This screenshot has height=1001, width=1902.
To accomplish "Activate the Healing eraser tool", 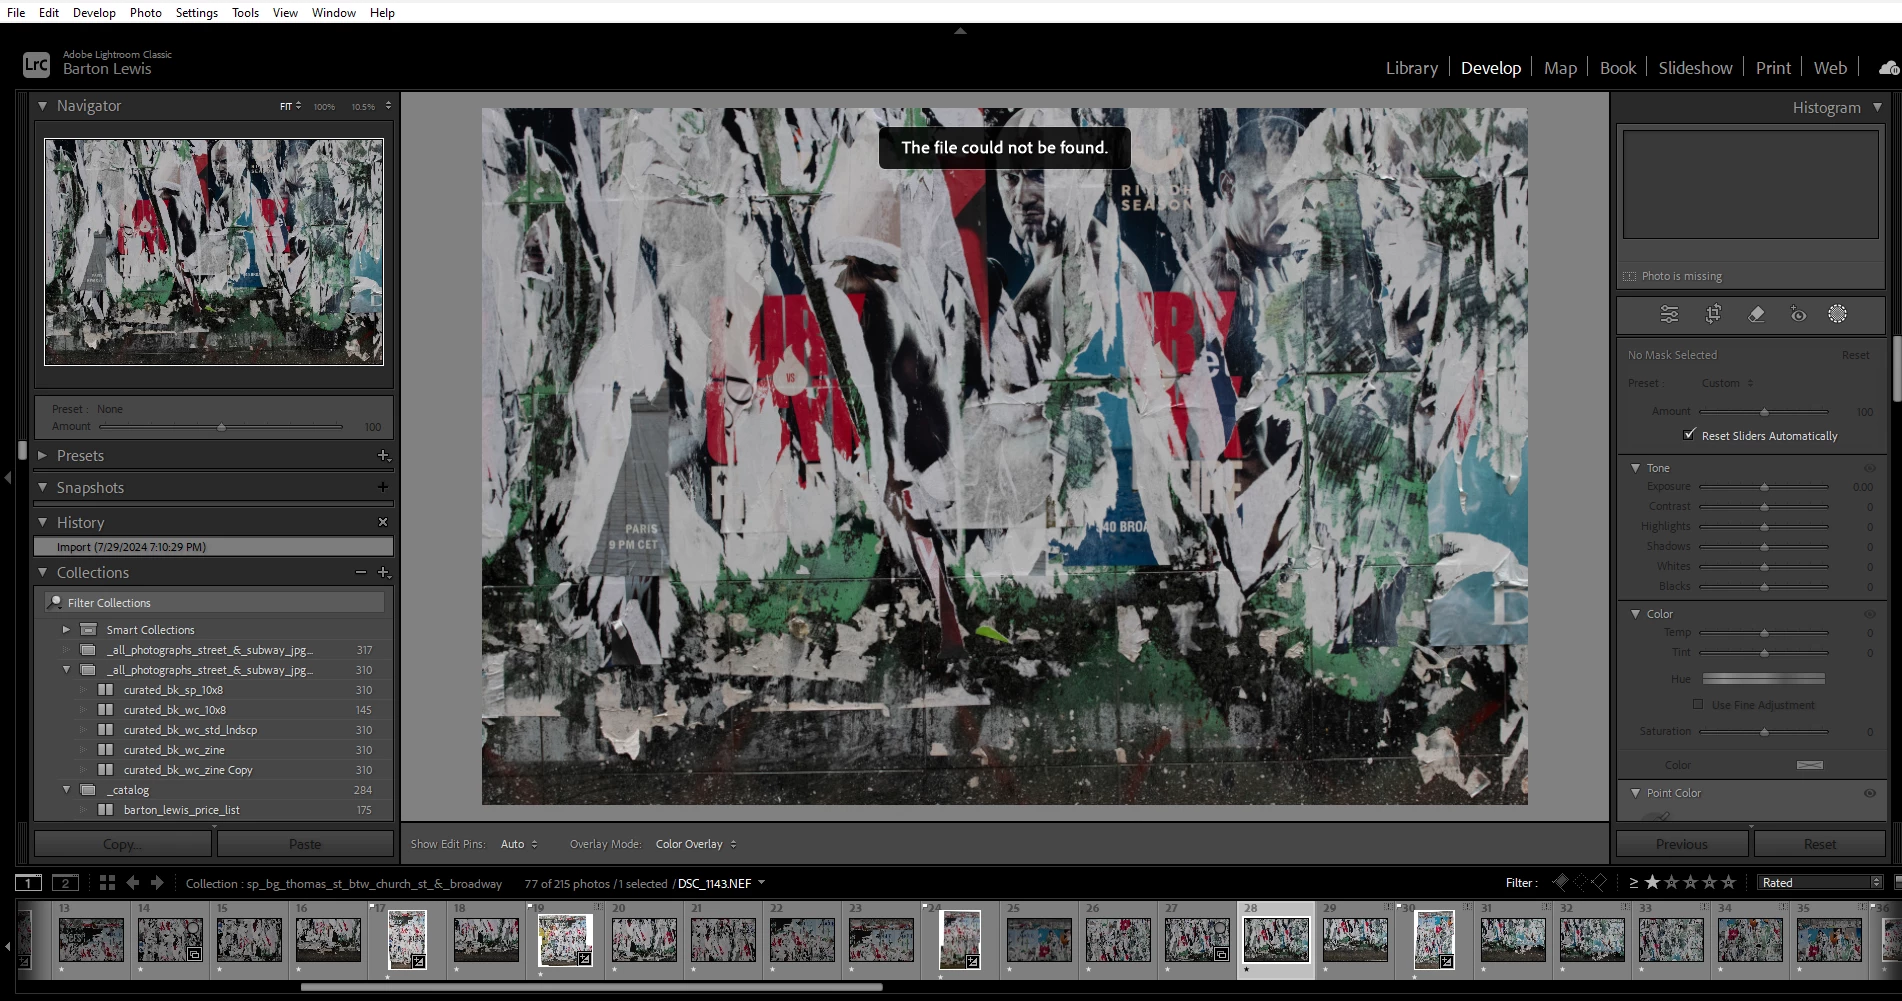I will tap(1756, 314).
